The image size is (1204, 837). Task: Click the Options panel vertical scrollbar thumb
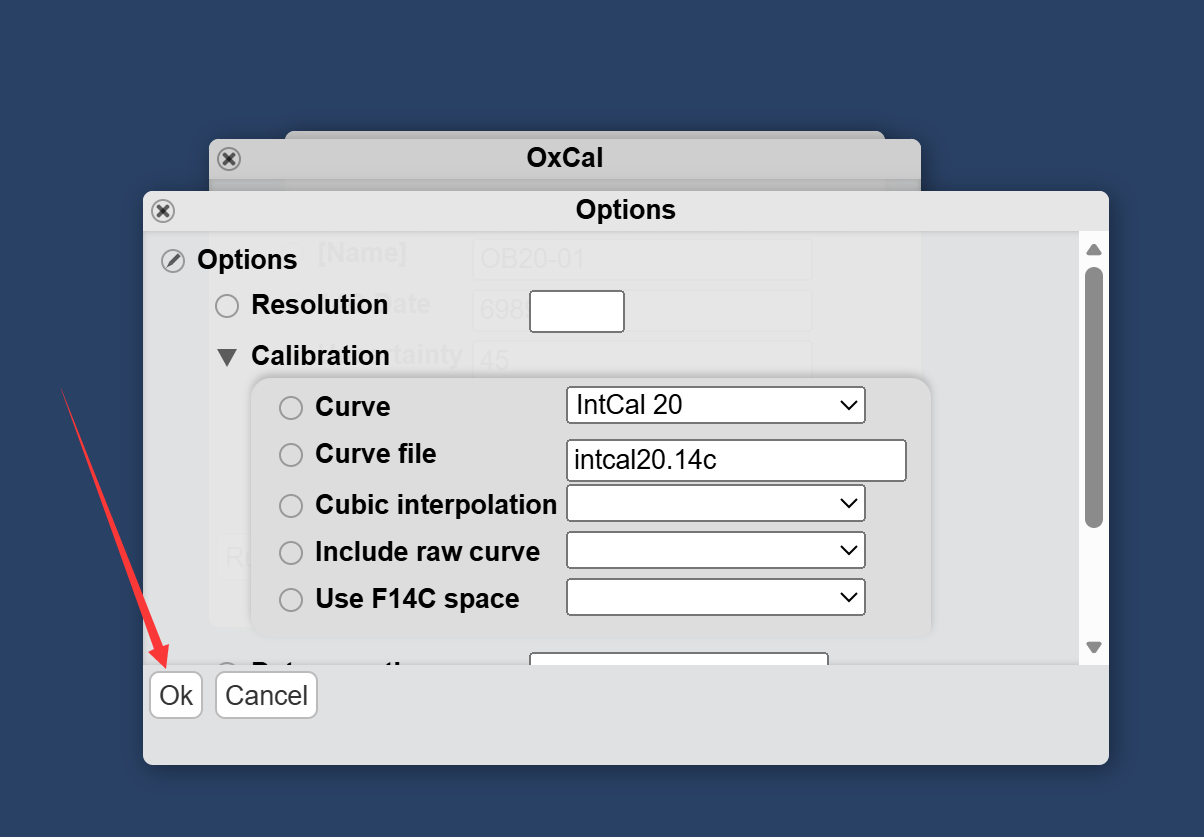click(1093, 396)
